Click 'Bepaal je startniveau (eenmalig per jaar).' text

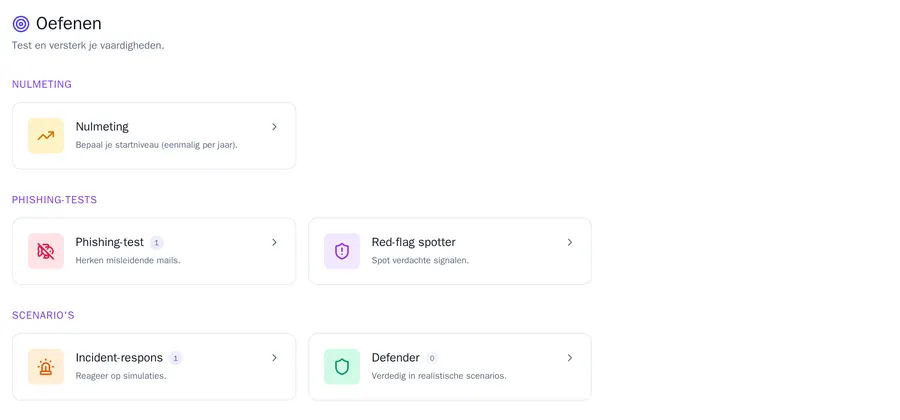click(x=157, y=145)
